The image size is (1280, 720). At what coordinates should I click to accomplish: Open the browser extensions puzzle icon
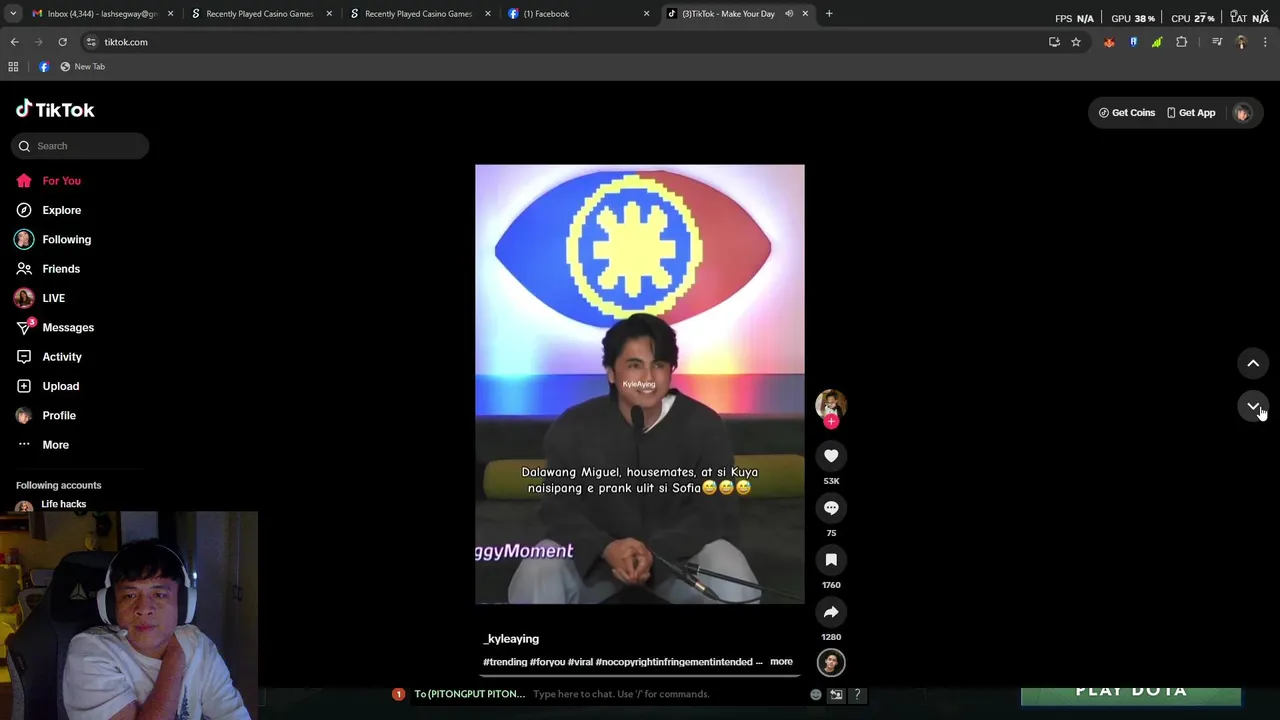1181,42
